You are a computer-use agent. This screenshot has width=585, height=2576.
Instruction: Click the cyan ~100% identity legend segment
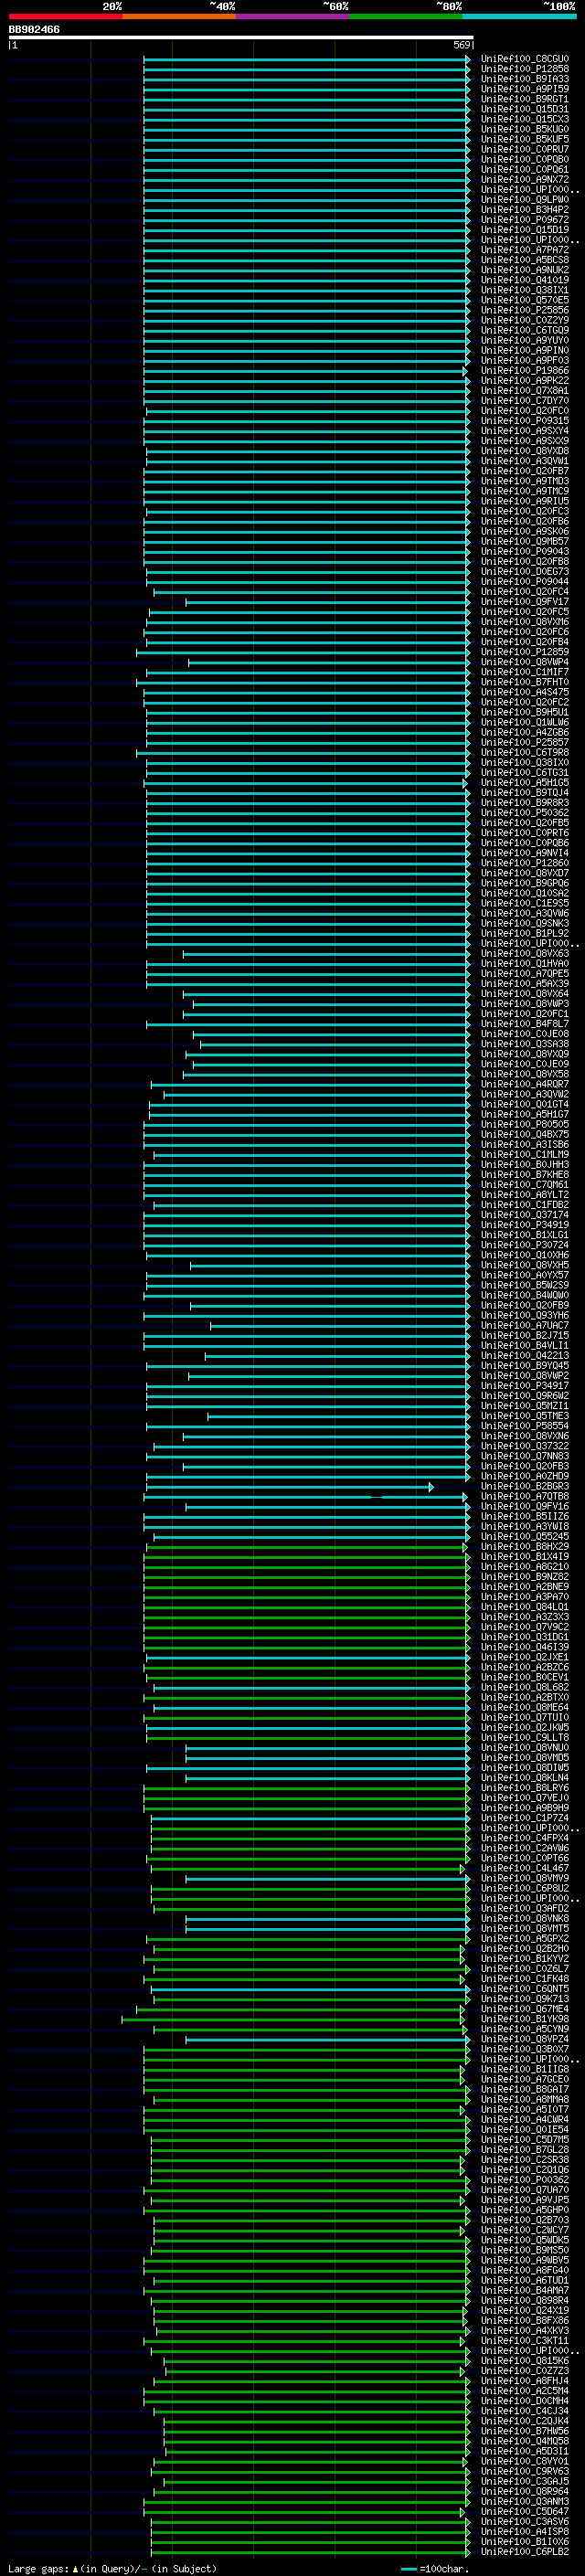tap(519, 16)
